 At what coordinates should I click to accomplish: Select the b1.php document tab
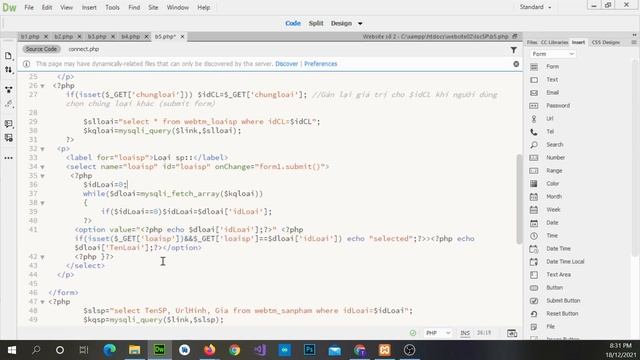(31, 37)
